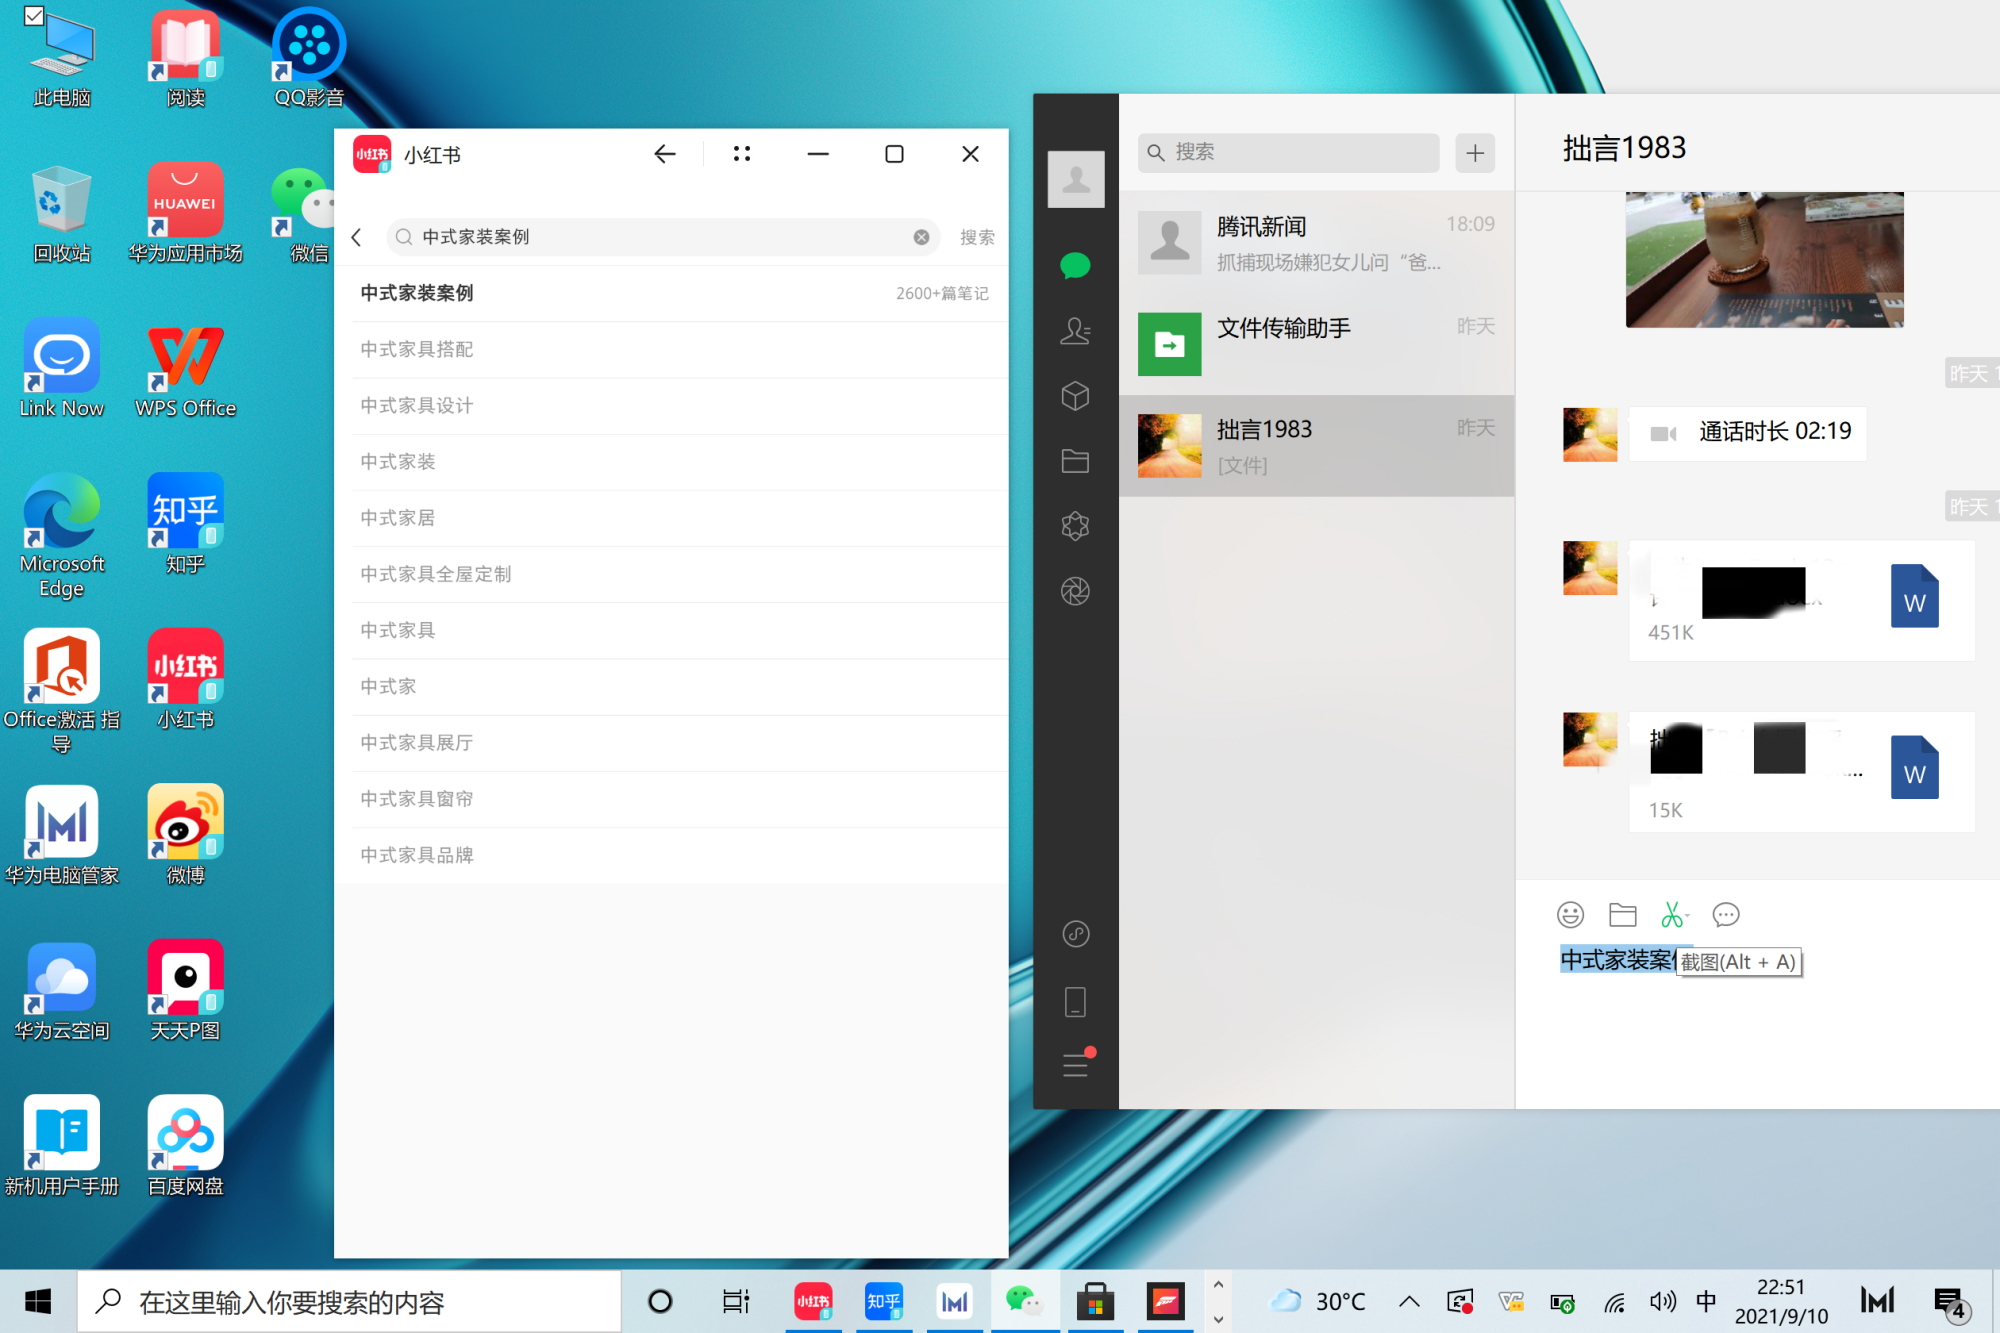Open 拙言1983 conversation in chat list
The image size is (2000, 1333).
[1316, 446]
